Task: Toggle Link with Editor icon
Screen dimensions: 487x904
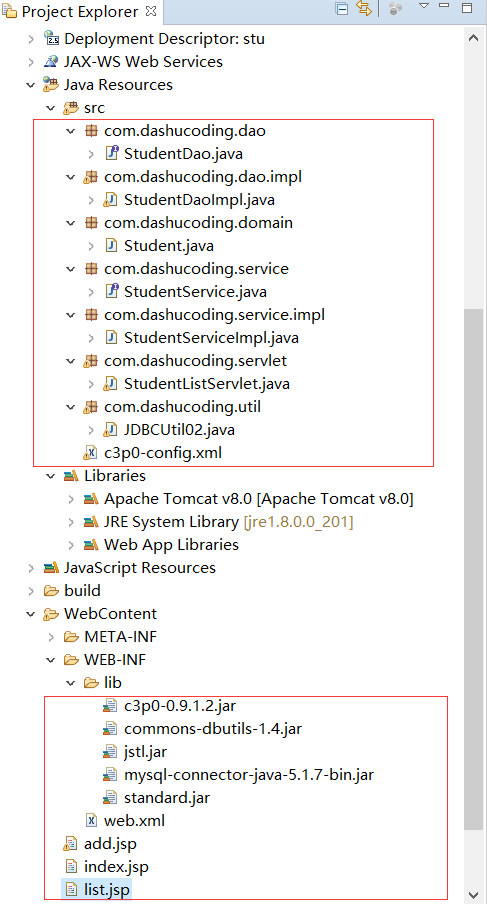Action: [x=364, y=9]
